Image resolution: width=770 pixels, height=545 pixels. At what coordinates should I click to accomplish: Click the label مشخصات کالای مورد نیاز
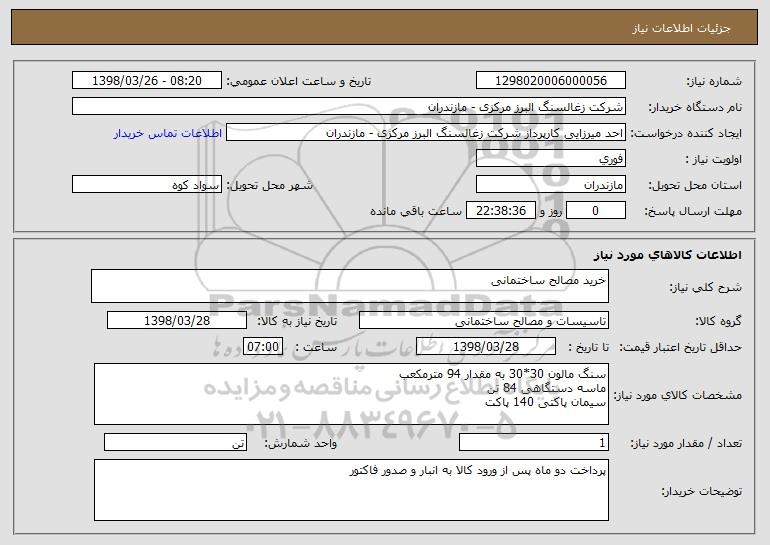[x=678, y=395]
